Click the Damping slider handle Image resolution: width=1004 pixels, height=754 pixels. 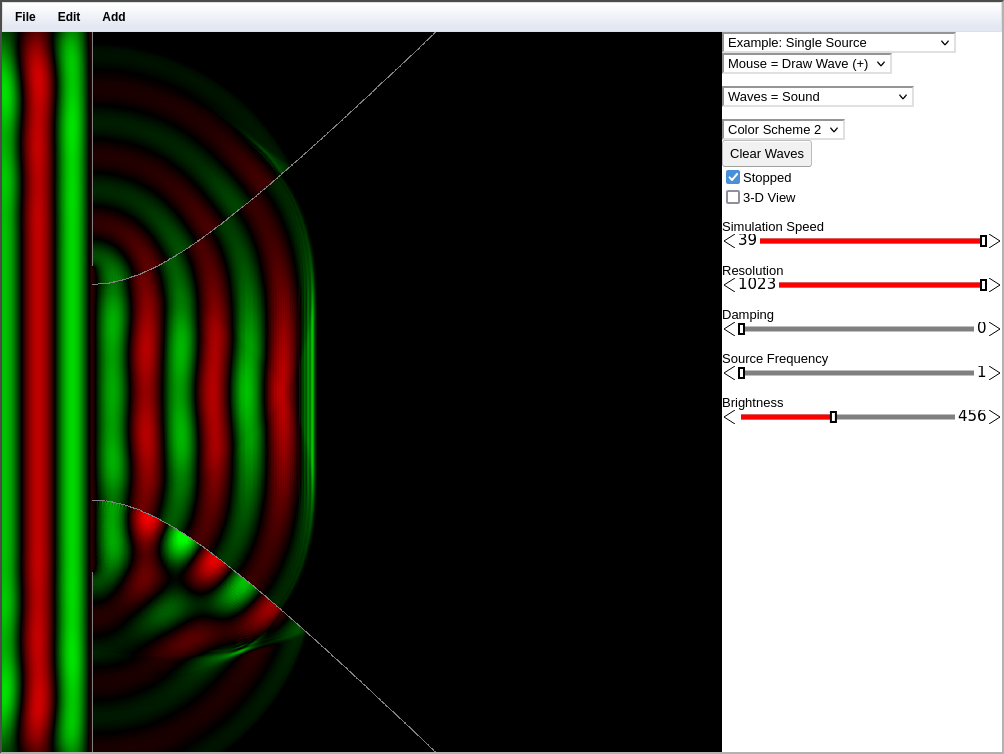[x=741, y=329]
